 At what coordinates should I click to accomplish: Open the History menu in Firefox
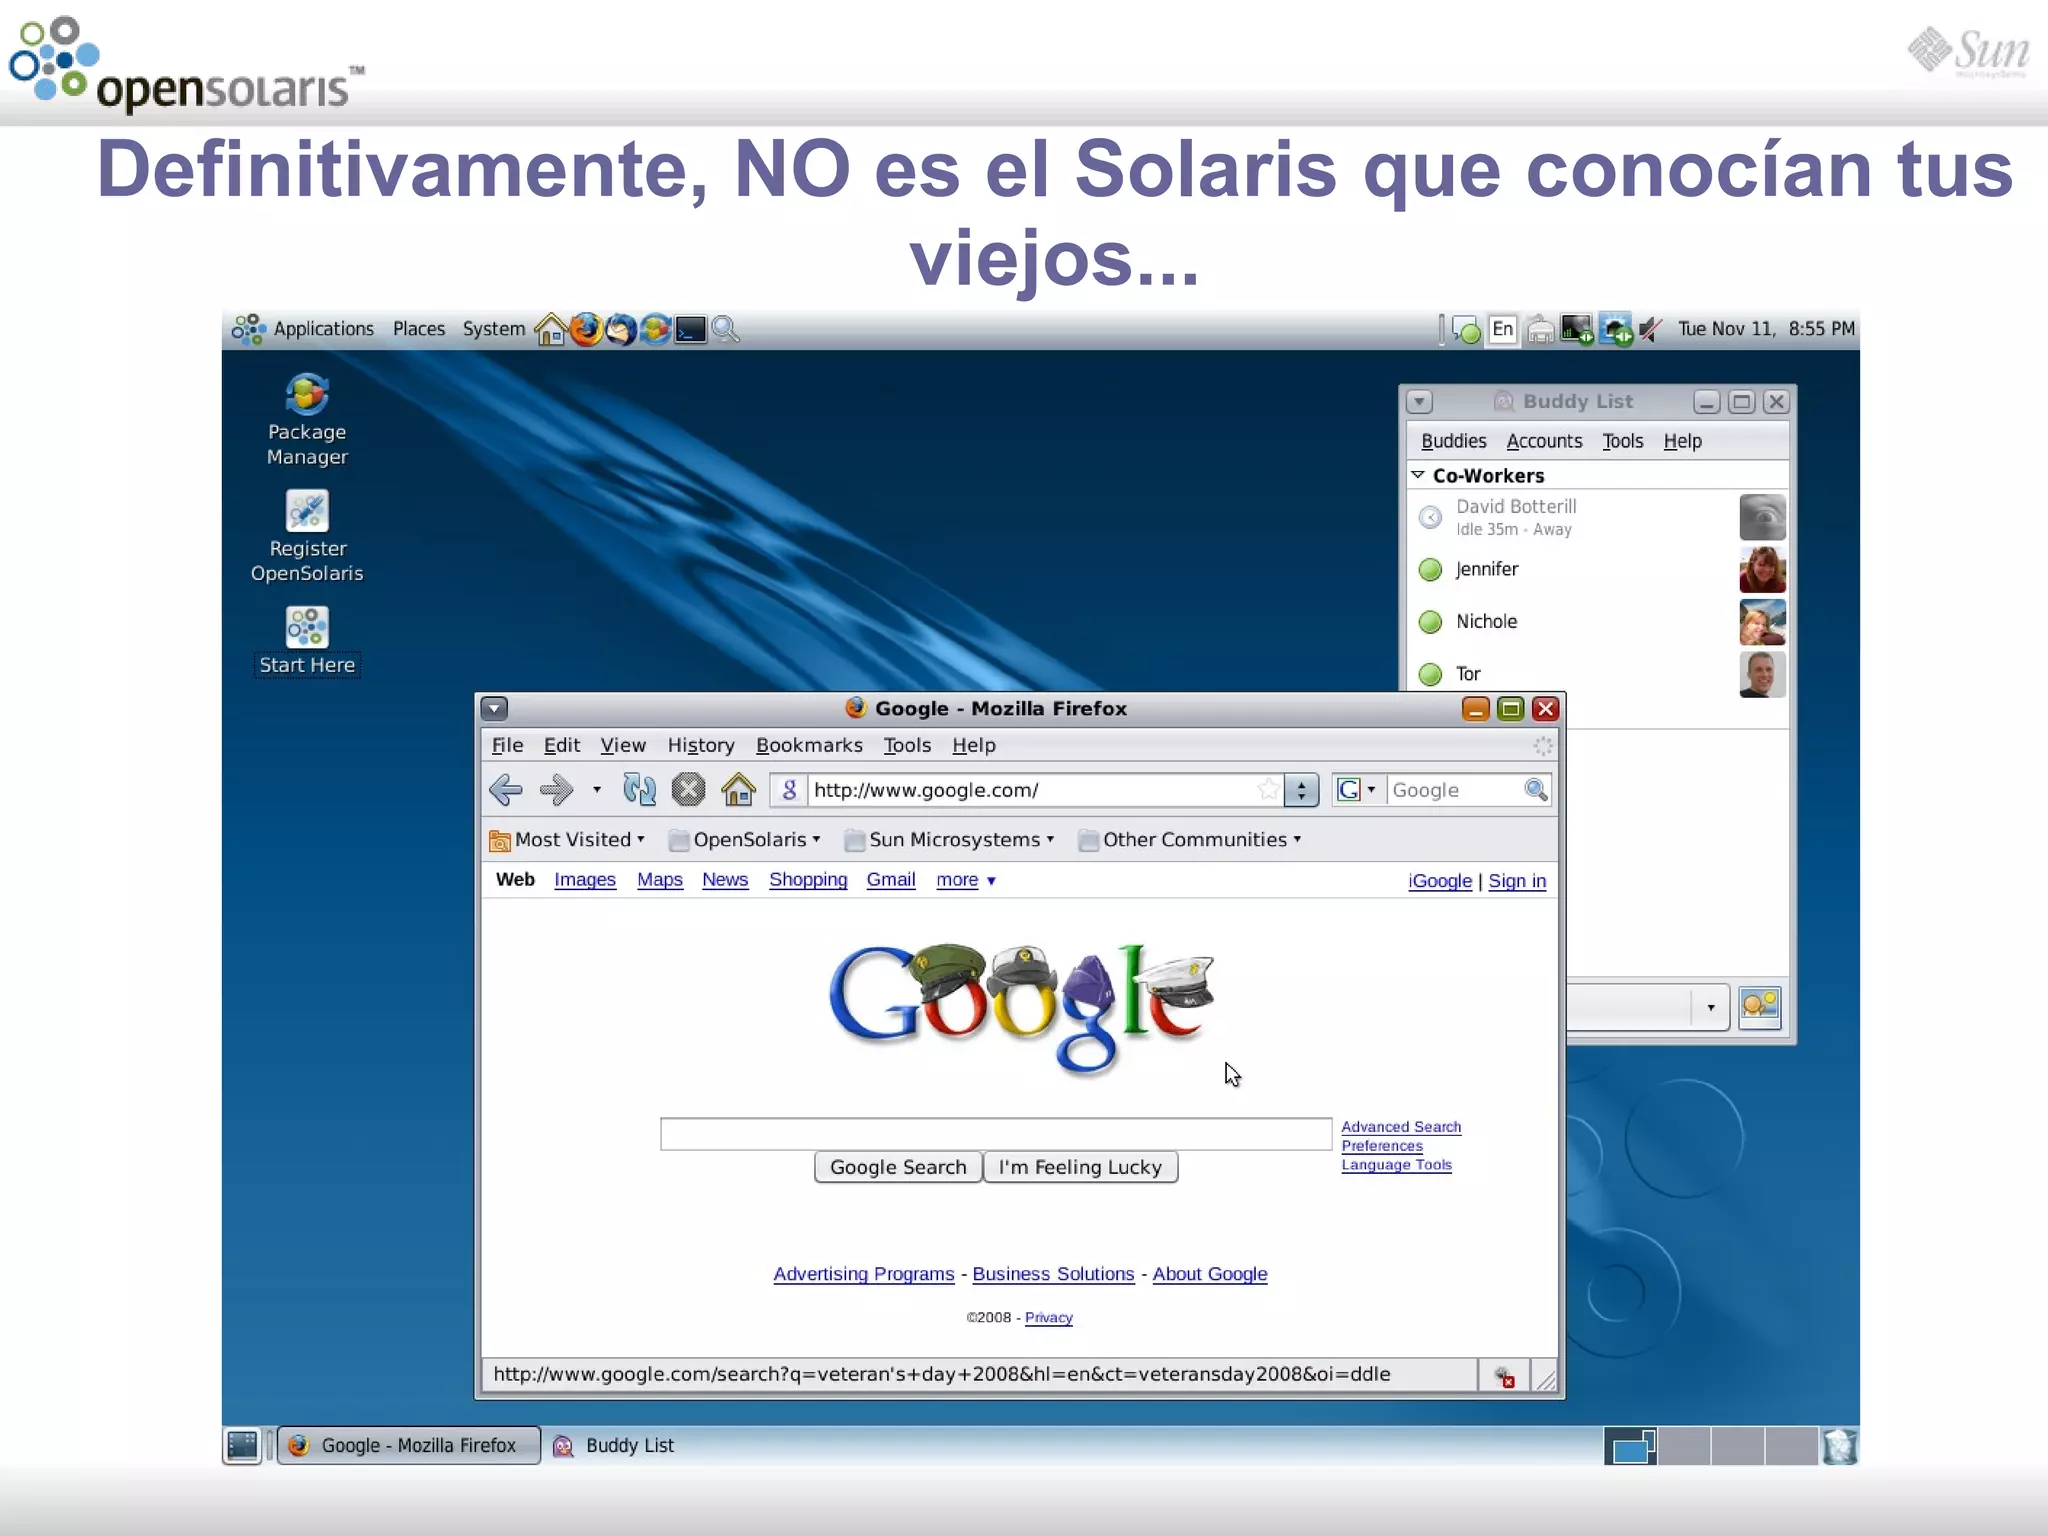click(701, 745)
